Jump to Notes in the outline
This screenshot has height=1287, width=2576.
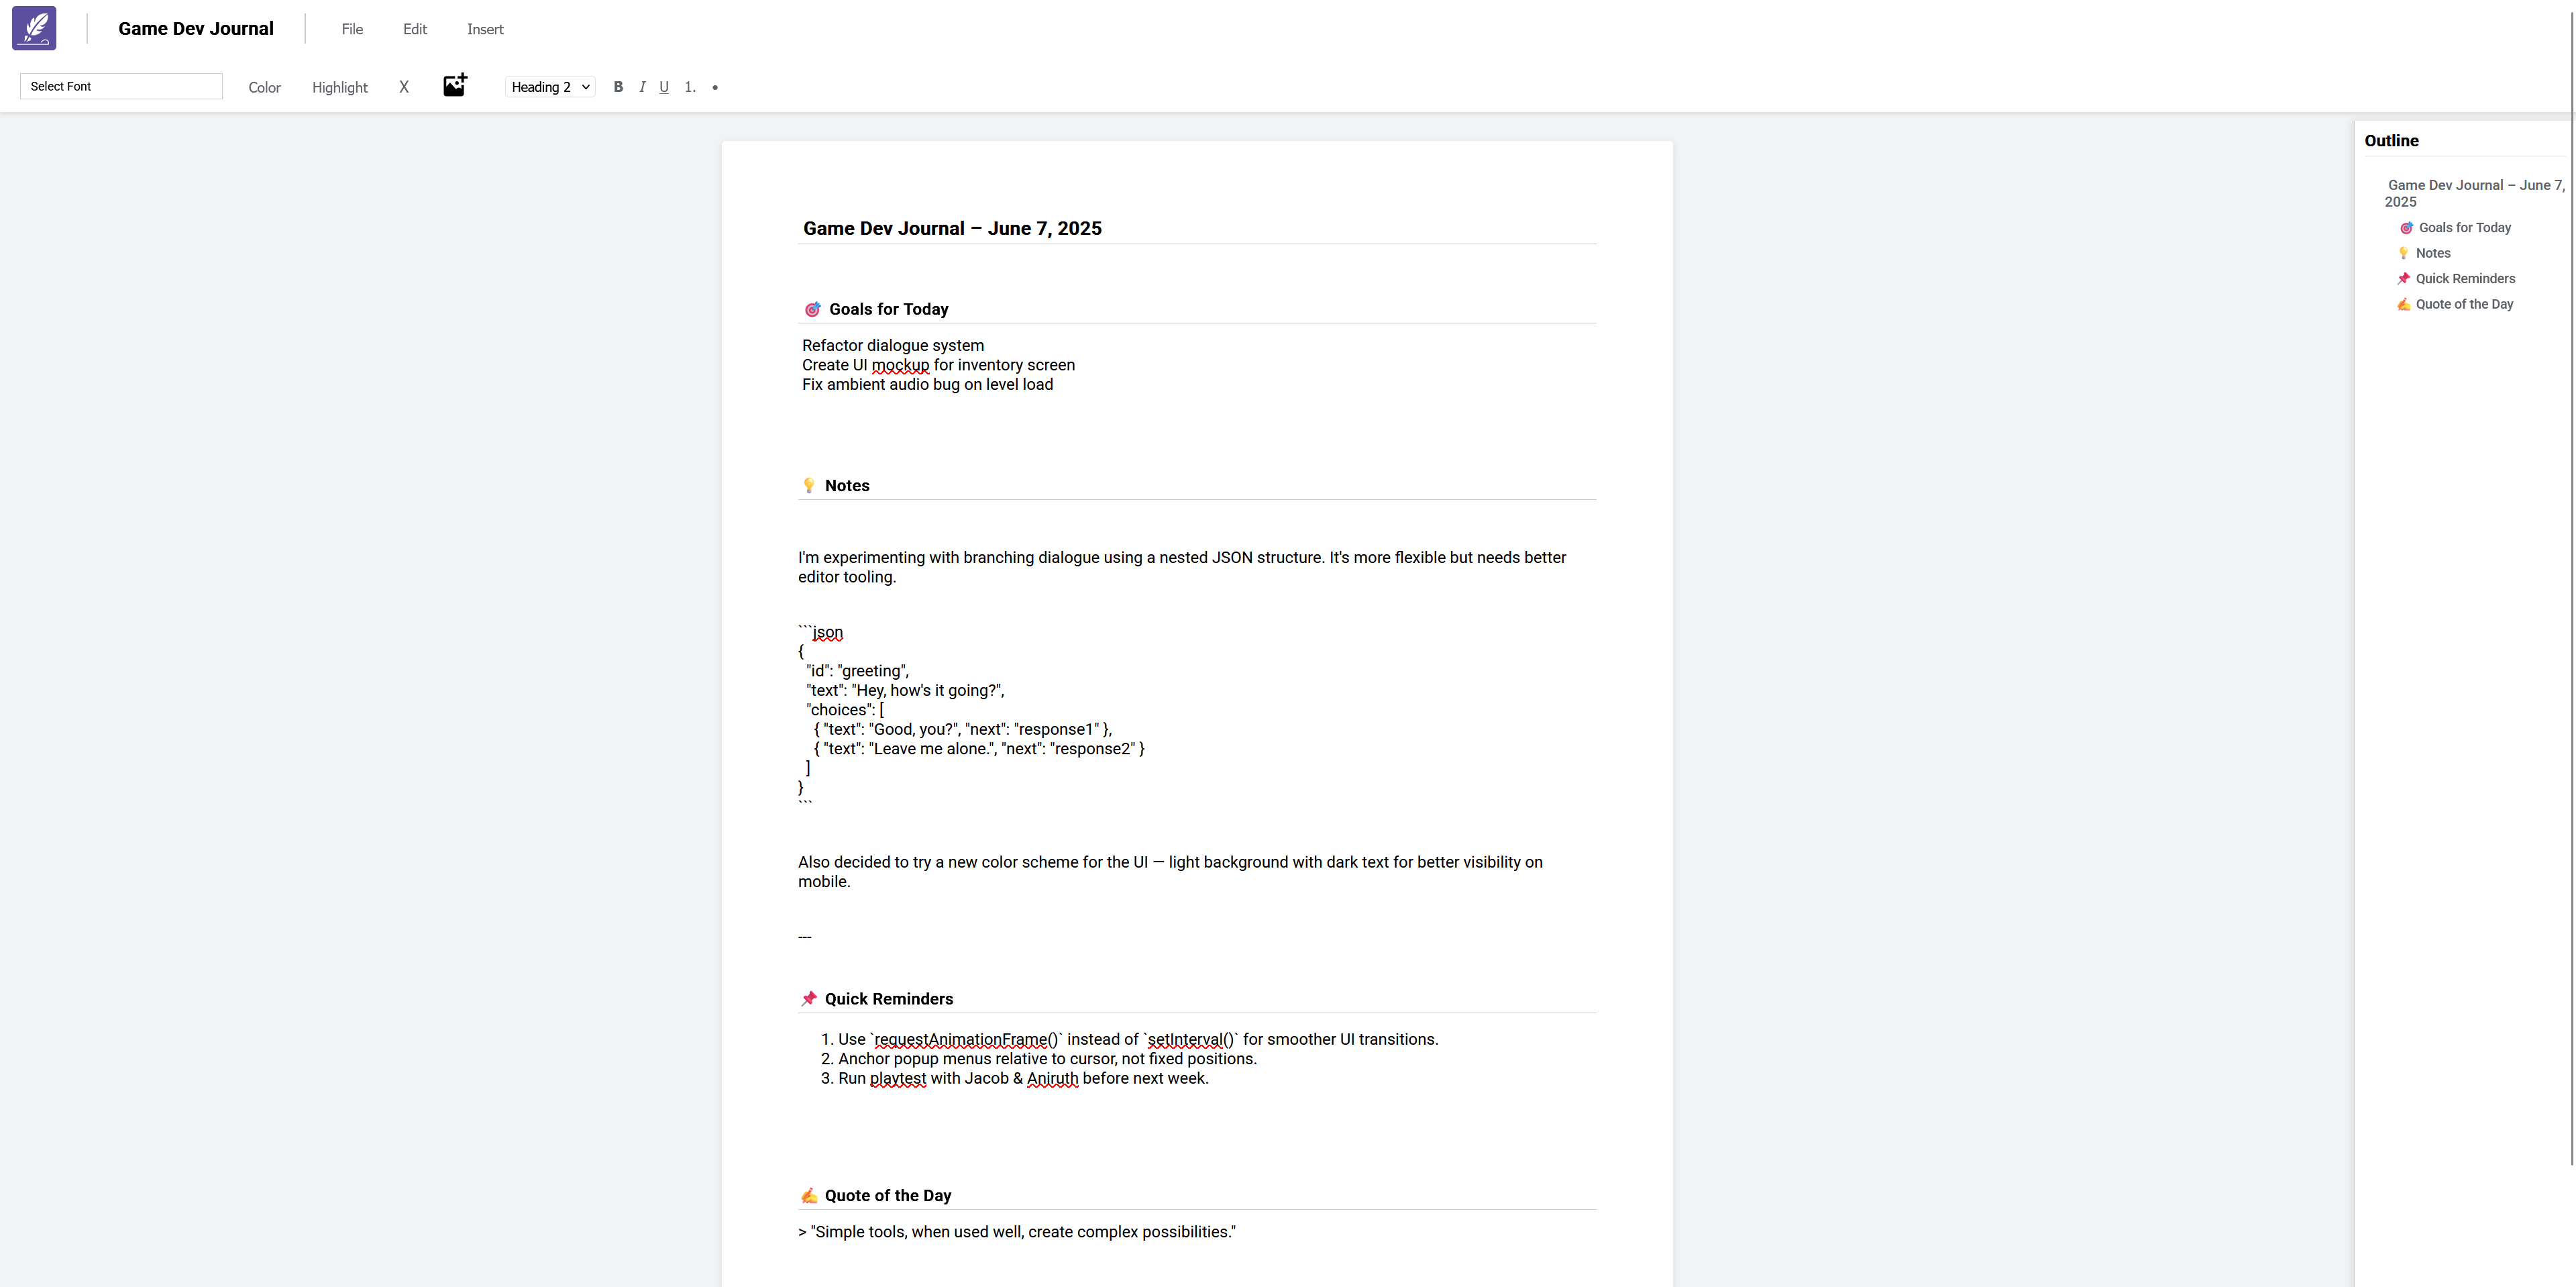click(2432, 253)
